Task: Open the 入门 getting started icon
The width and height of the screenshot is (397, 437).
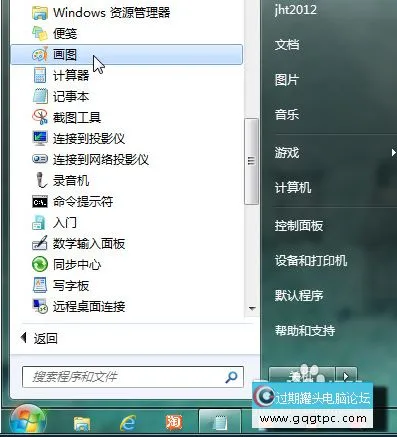Action: pos(39,223)
